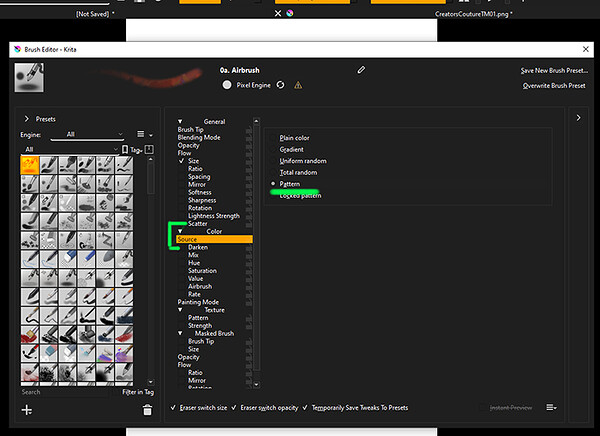Click the reload brush preset icon
The image size is (600, 436).
(x=280, y=85)
